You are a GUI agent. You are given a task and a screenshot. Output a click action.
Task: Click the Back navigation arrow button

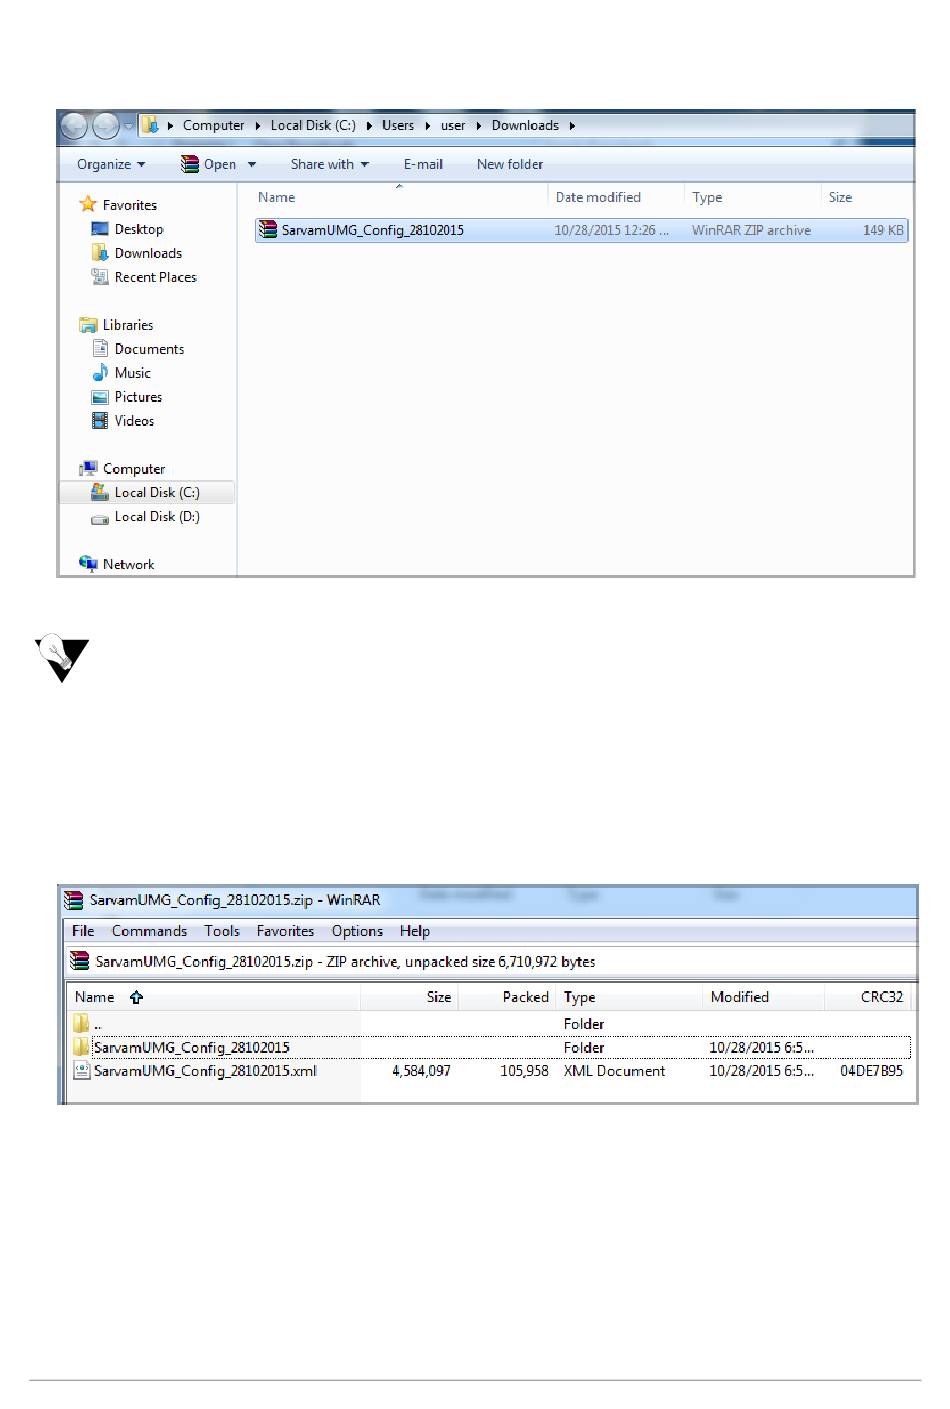coord(74,126)
